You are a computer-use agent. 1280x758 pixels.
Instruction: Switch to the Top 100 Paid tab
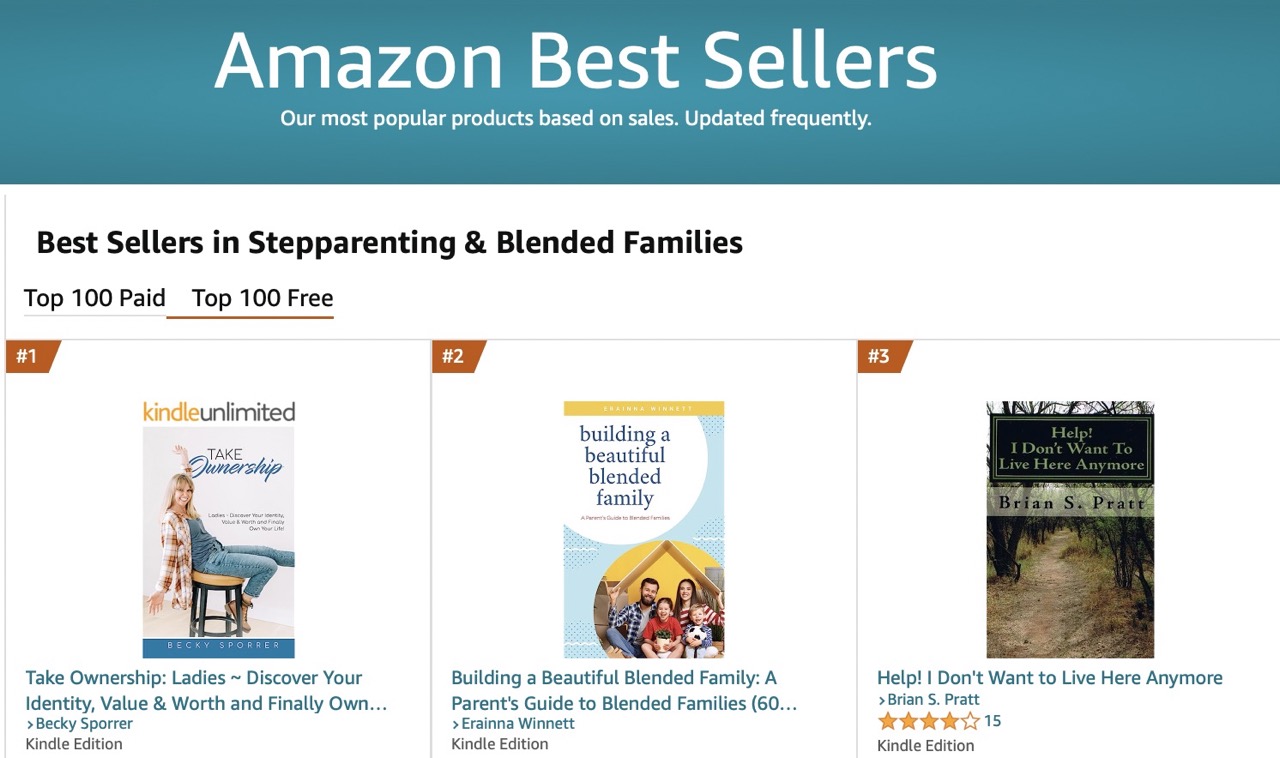tap(95, 298)
